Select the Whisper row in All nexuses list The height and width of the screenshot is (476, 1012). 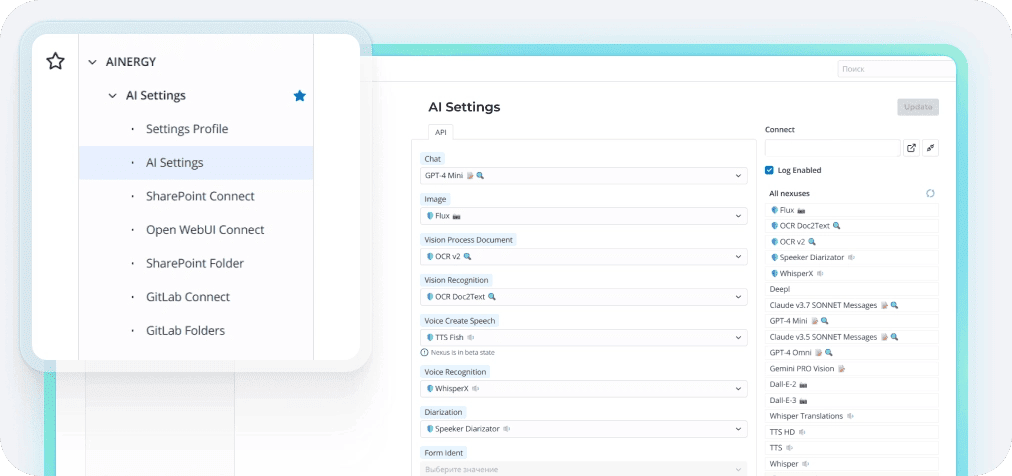point(852,464)
